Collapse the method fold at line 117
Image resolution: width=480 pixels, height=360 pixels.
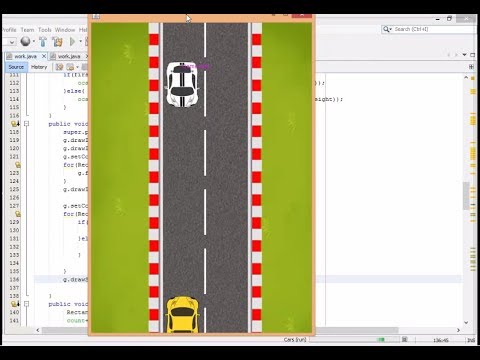[26, 124]
